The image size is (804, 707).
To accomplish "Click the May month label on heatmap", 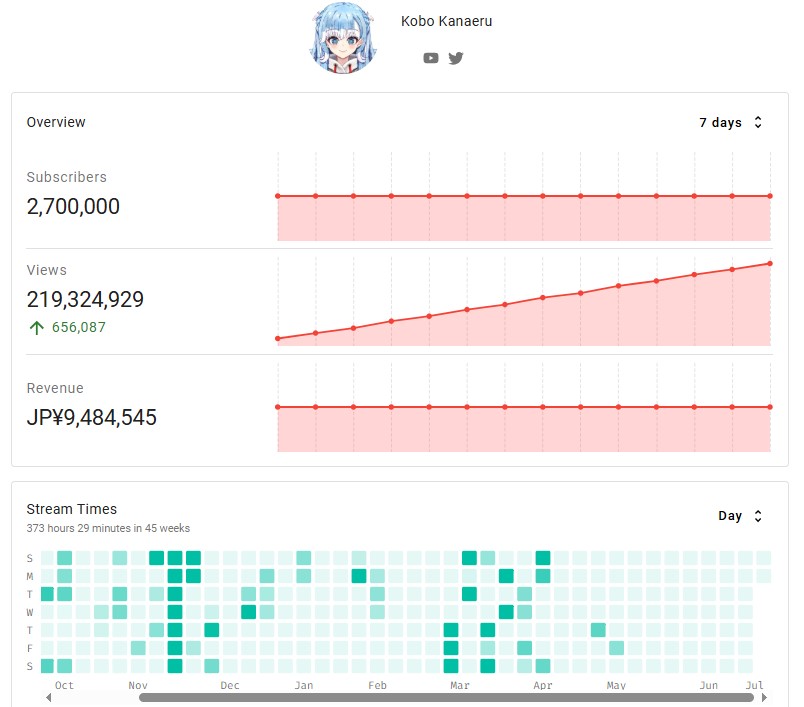I will tap(616, 685).
